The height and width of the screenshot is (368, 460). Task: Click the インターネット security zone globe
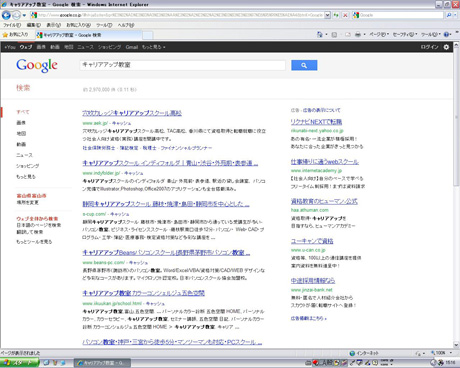pos(352,353)
